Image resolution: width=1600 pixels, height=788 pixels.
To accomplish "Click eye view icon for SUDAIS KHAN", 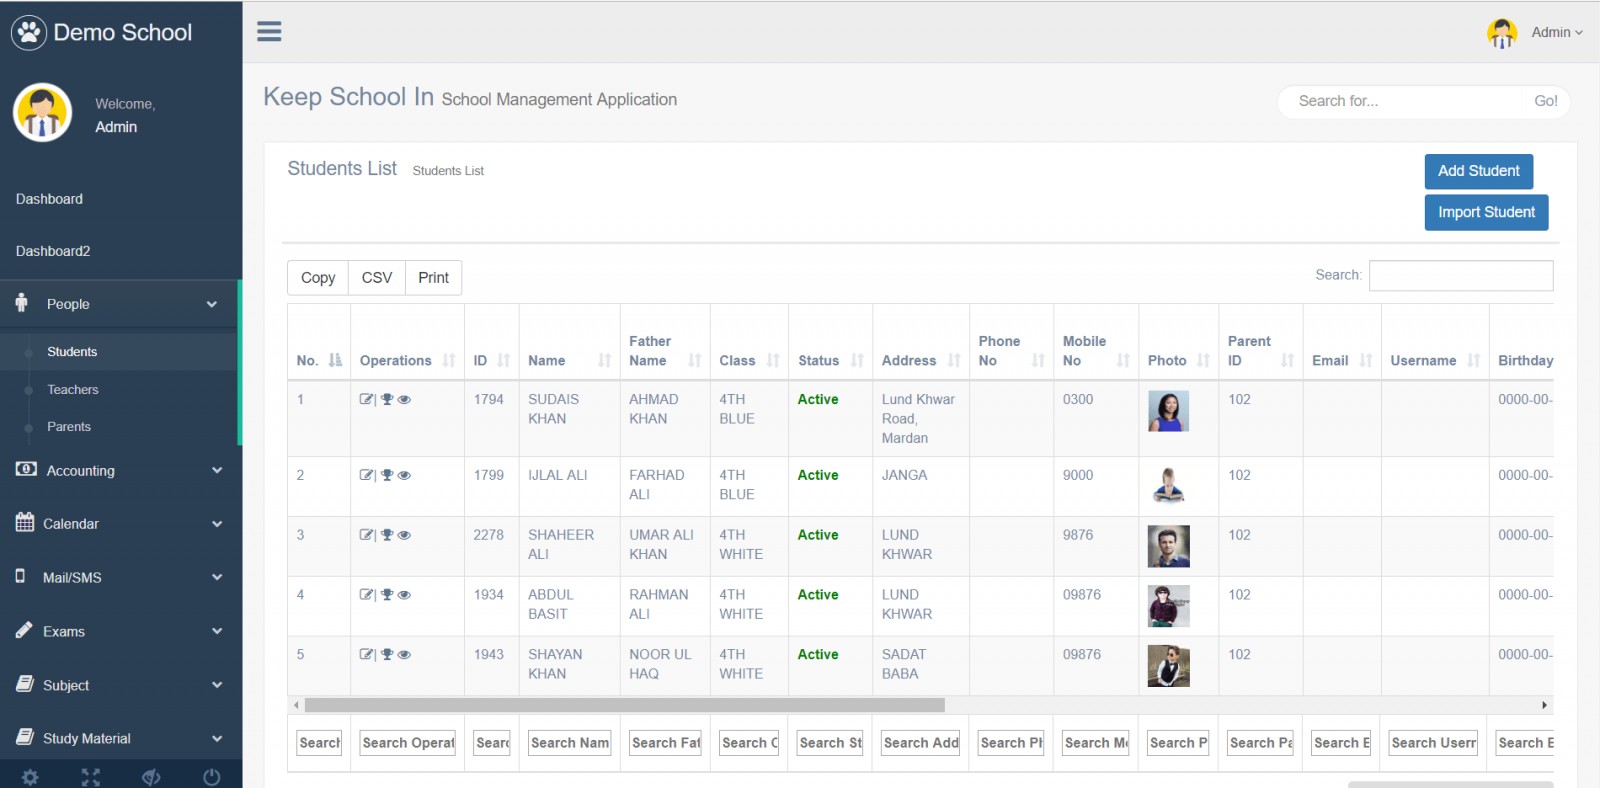I will click(404, 399).
